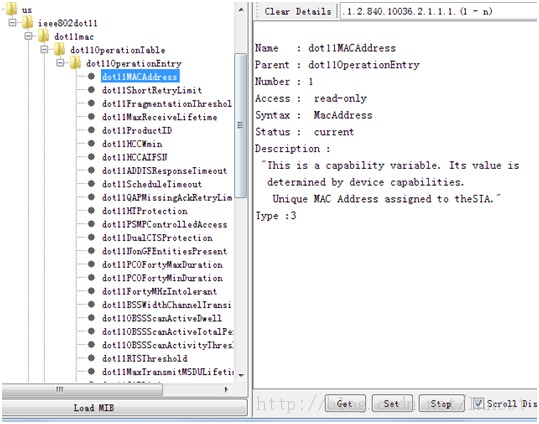The width and height of the screenshot is (539, 424).
Task: Click the tree panel vertical scrollbar thumb
Action: tap(241, 125)
